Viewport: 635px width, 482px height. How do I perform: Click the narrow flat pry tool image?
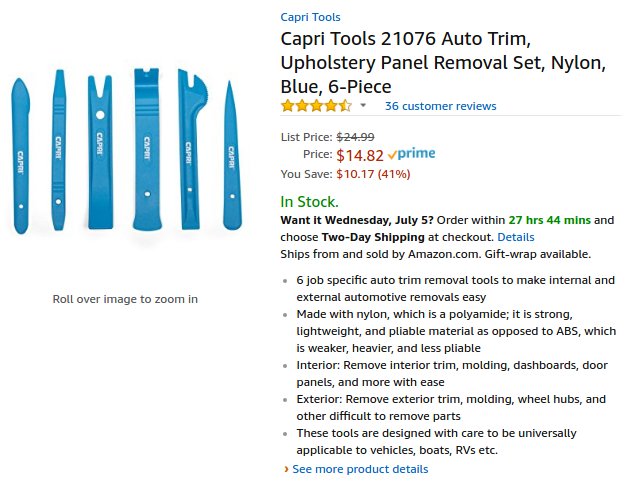(59, 150)
